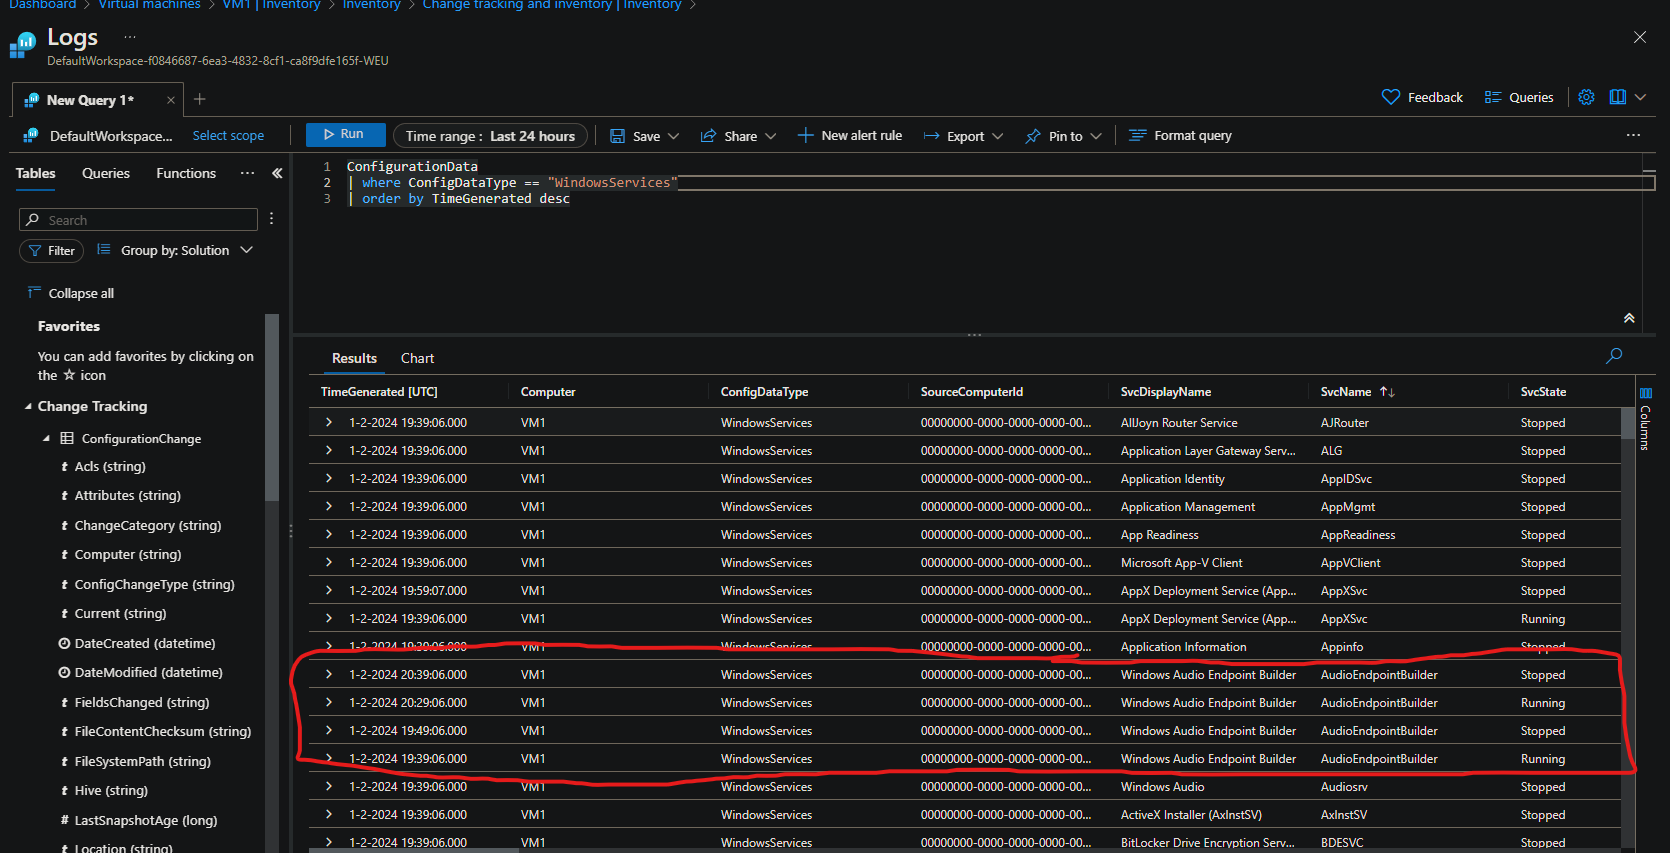Viewport: 1670px width, 853px height.
Task: Collapse the side panel with double chevron
Action: tap(277, 173)
